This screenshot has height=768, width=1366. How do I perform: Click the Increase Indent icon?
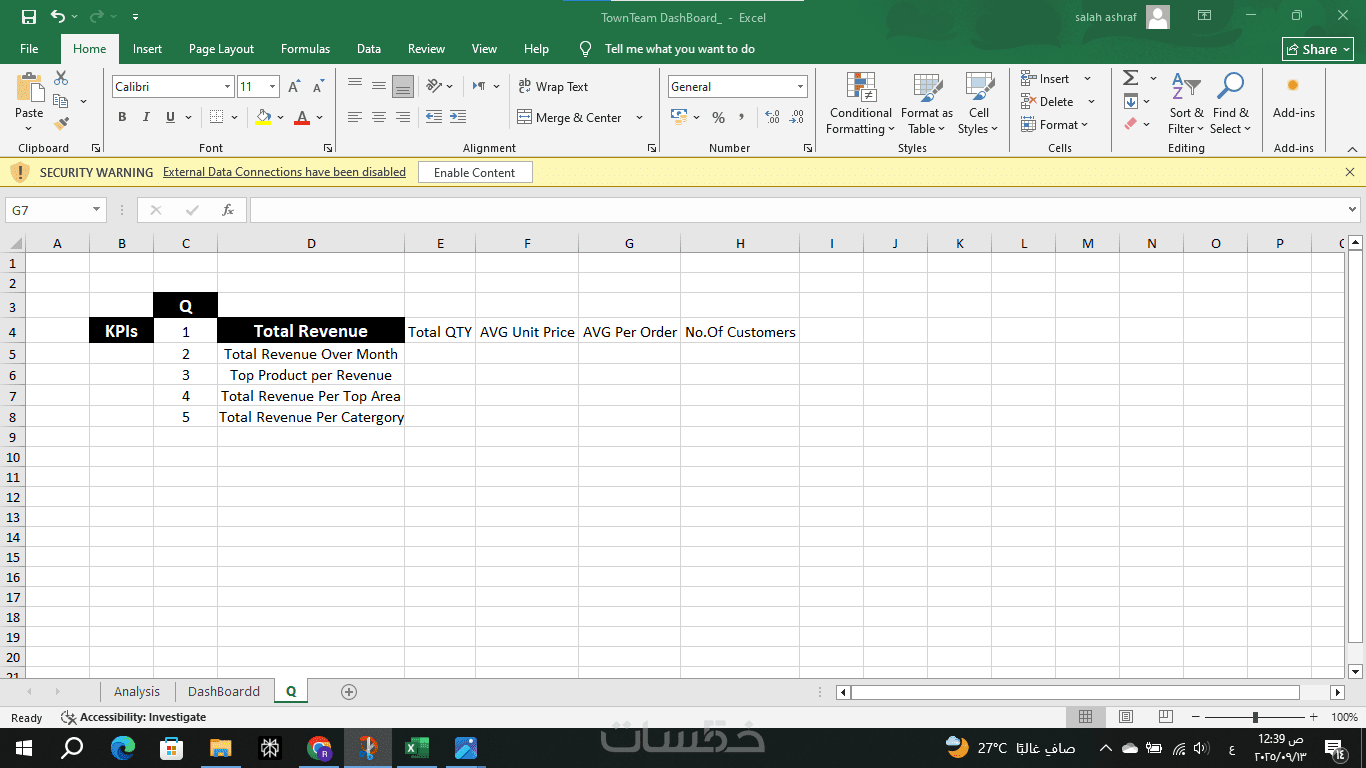(458, 117)
